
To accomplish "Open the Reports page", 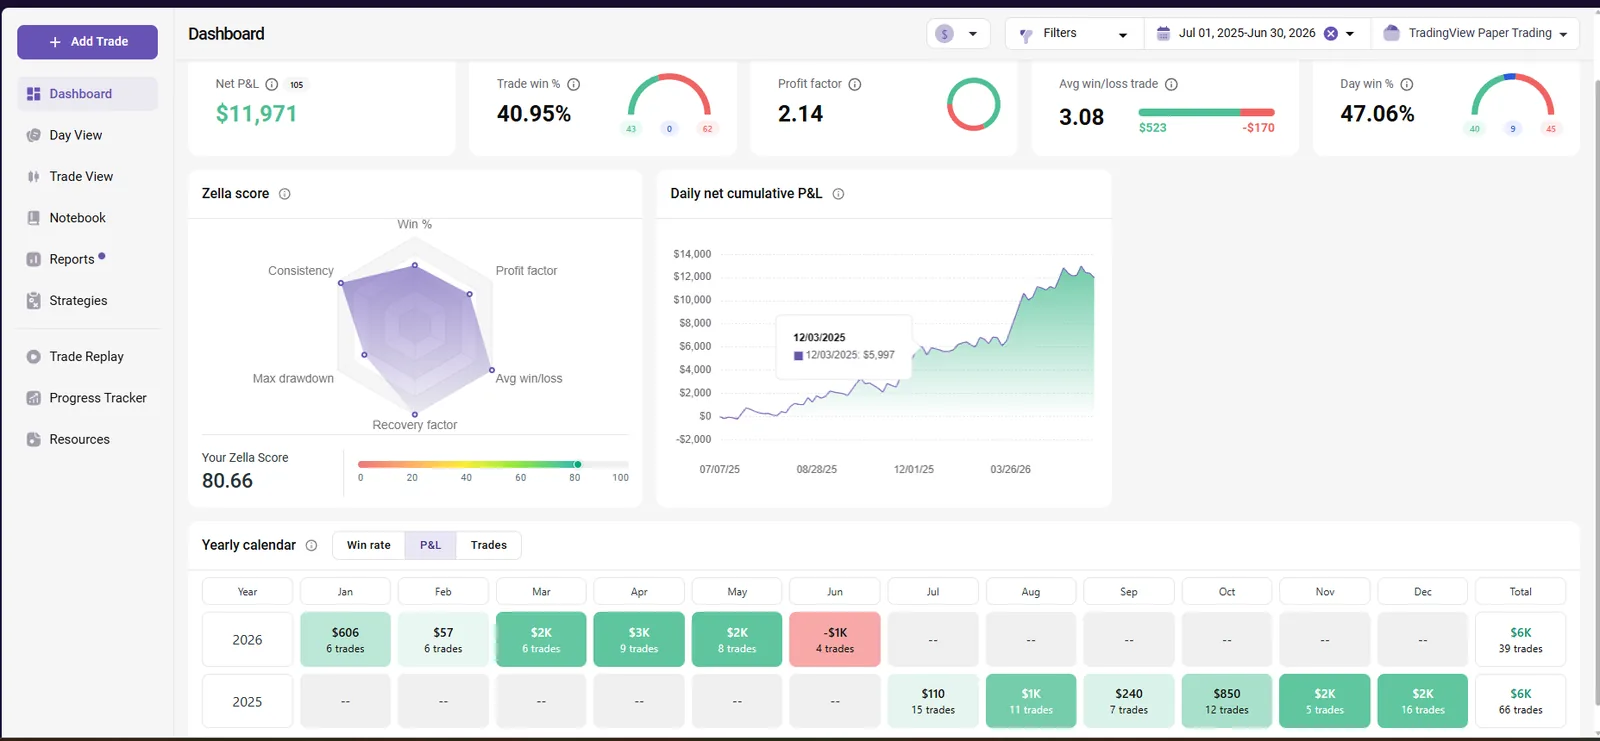I will coord(72,259).
